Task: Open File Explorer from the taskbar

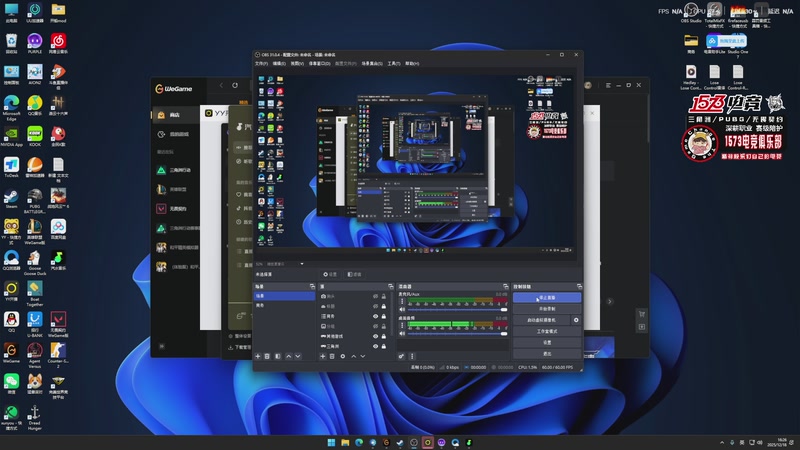Action: [345, 442]
